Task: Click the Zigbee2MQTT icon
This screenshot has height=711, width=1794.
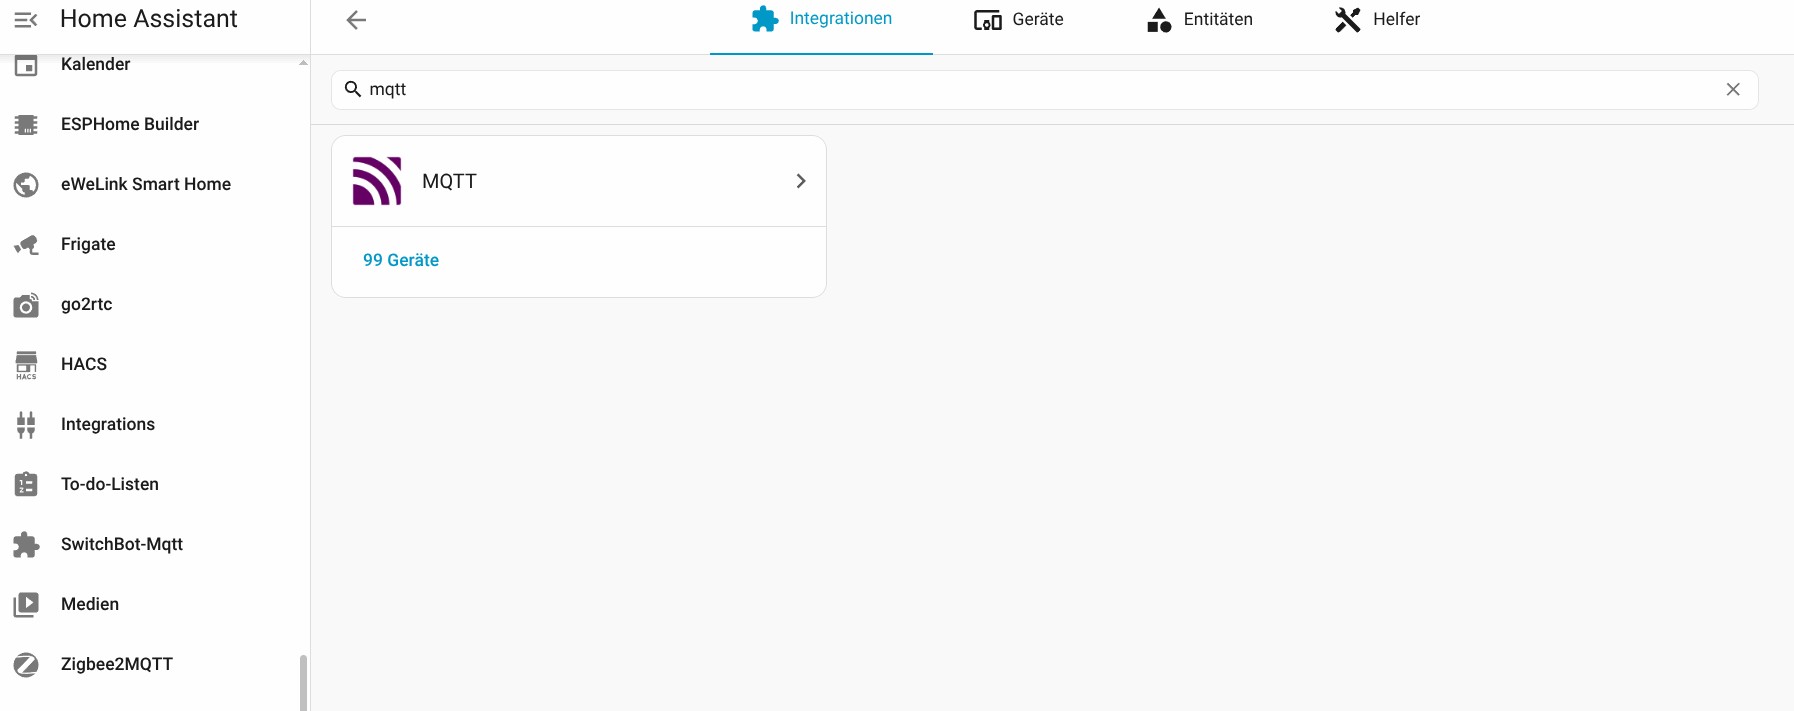Action: tap(26, 665)
